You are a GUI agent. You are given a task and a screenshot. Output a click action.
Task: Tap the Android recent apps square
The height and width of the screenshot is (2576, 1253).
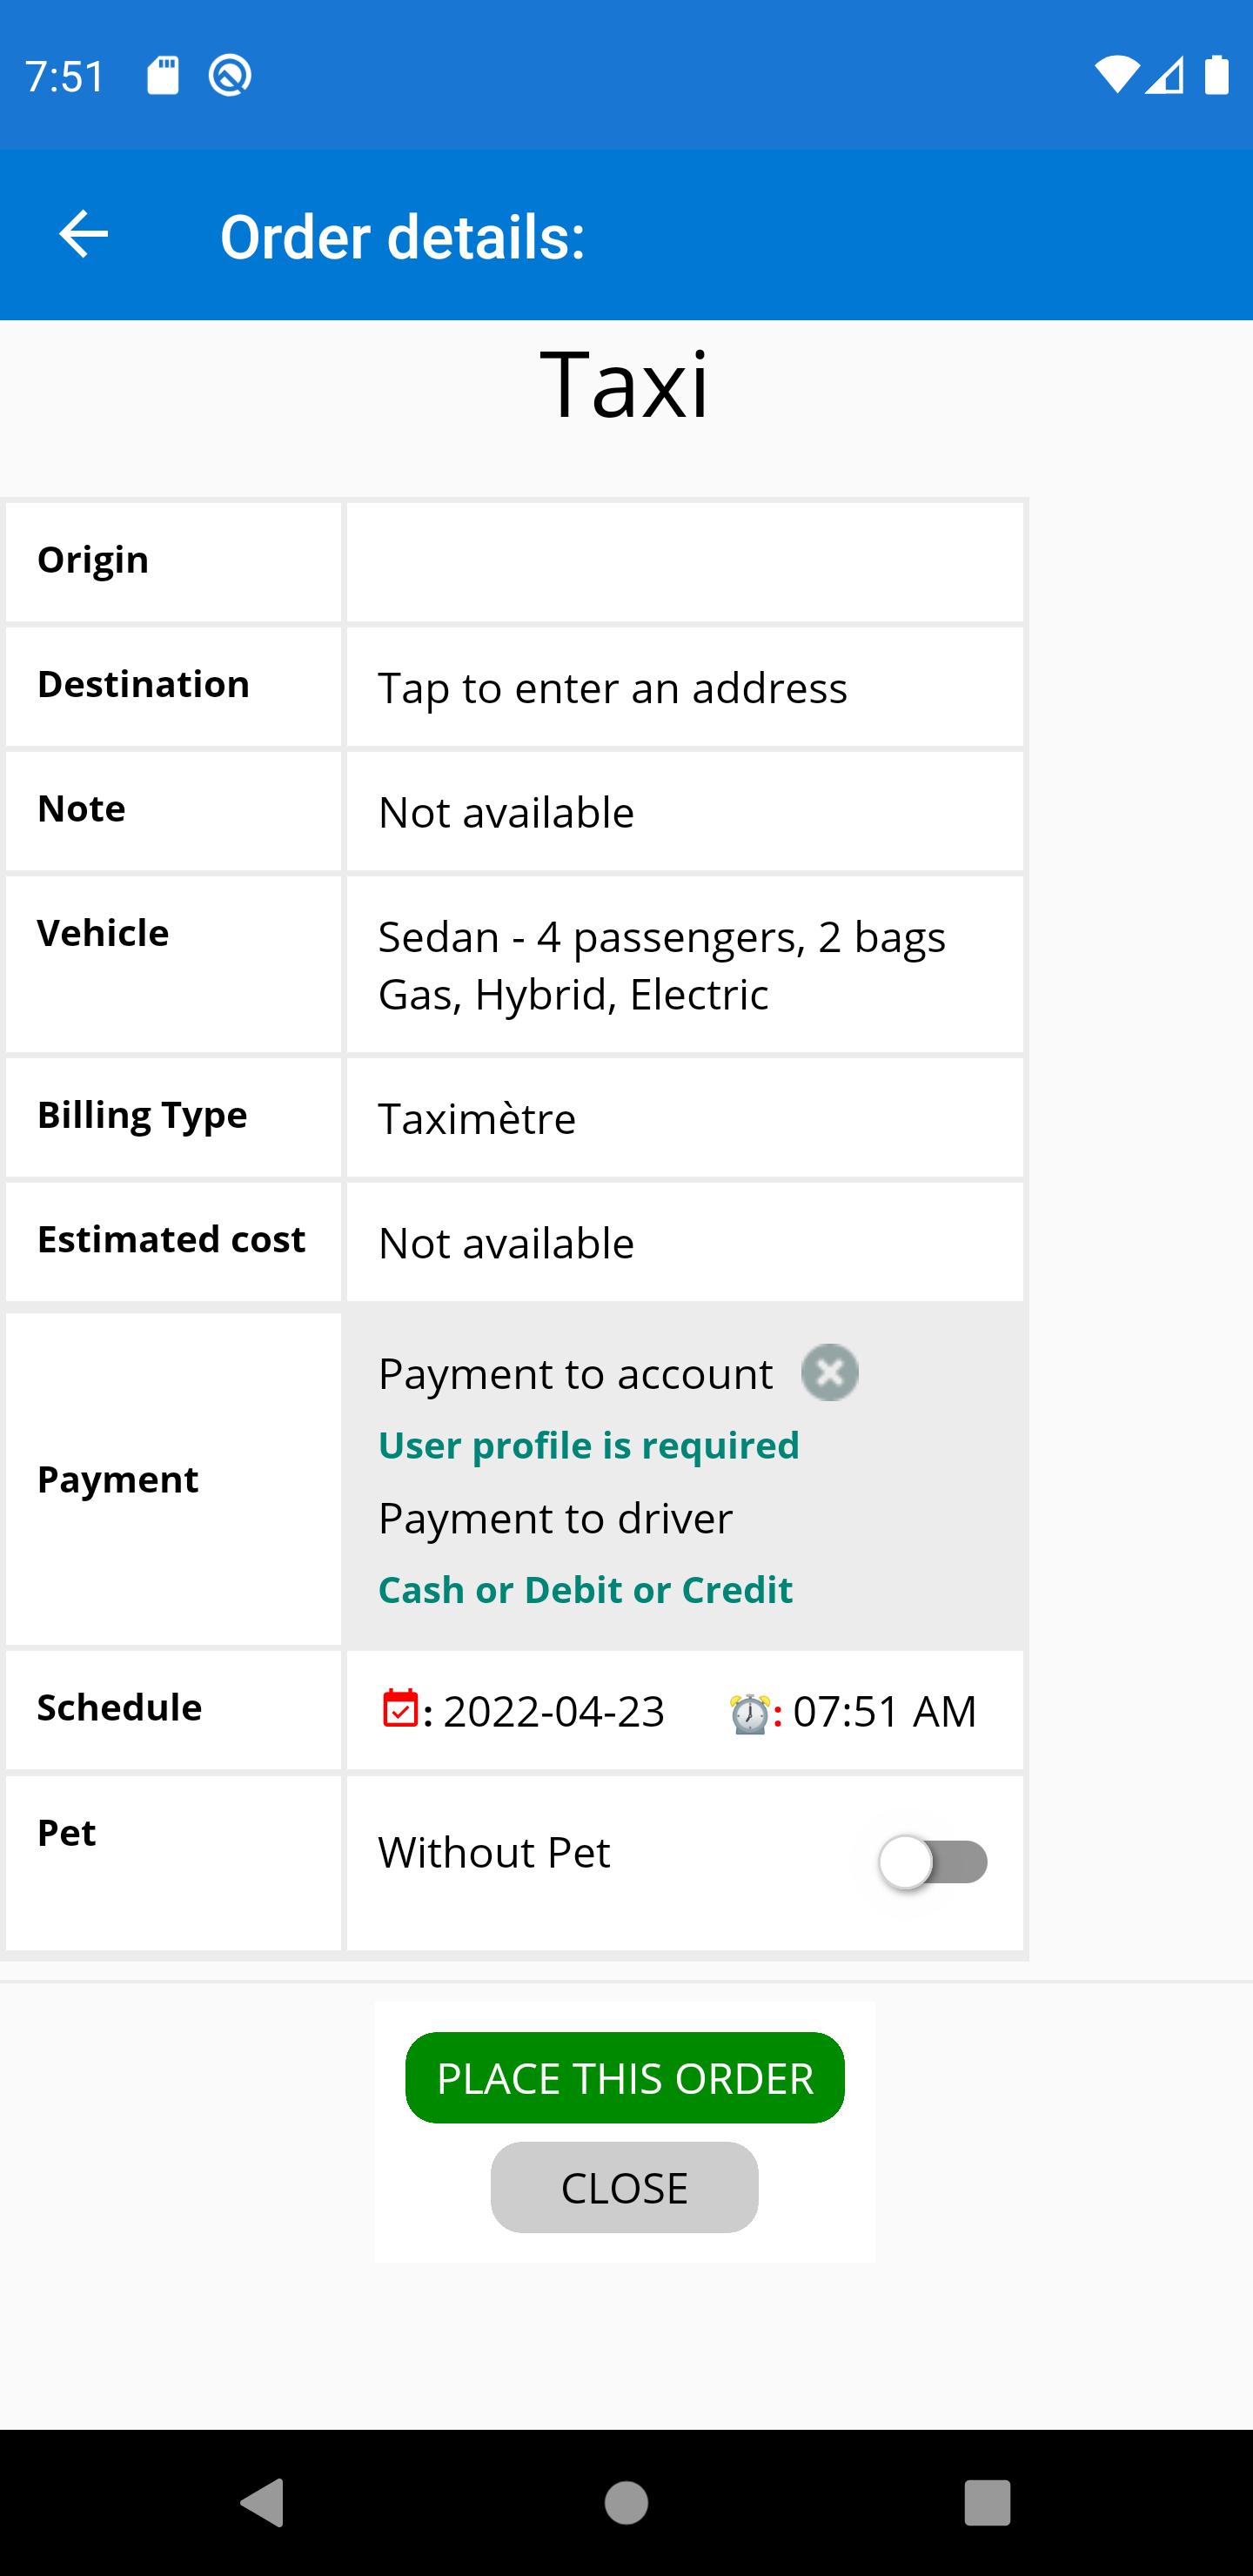click(987, 2502)
